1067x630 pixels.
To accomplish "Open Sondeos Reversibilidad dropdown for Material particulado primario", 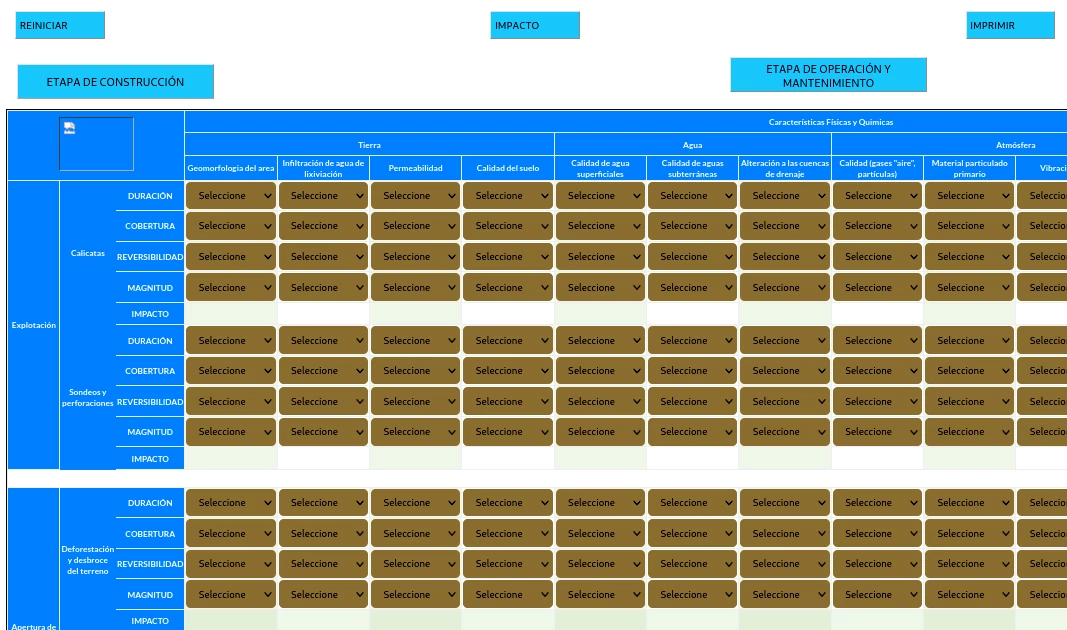I will coord(969,402).
